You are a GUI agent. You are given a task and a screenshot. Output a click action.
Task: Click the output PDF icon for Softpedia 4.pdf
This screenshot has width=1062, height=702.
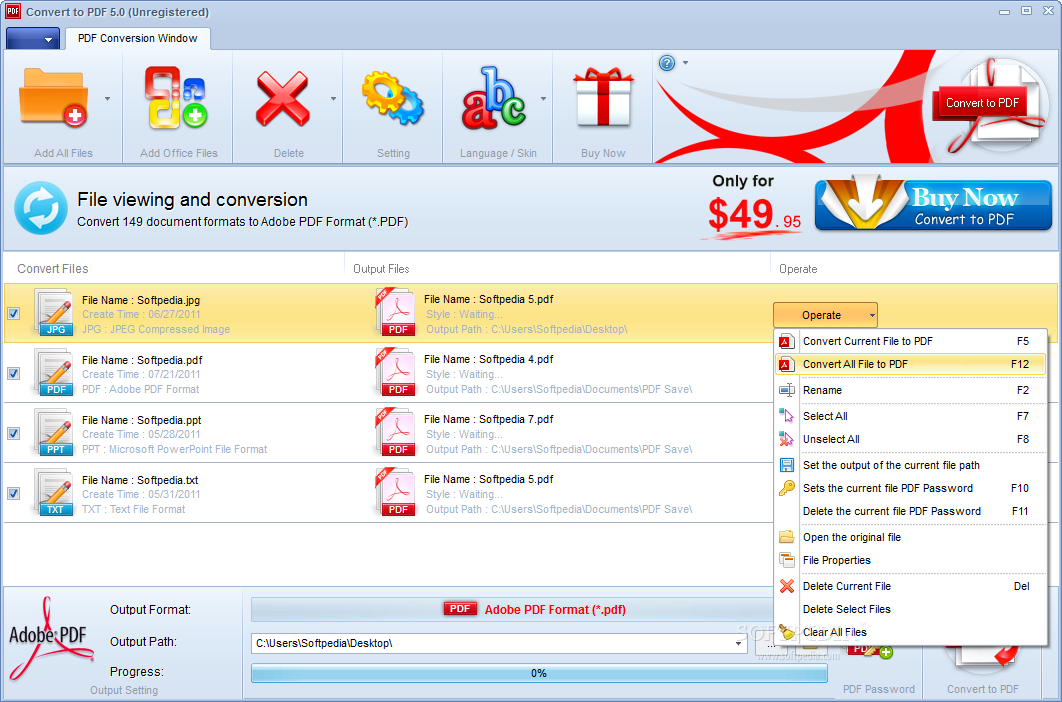(x=395, y=372)
